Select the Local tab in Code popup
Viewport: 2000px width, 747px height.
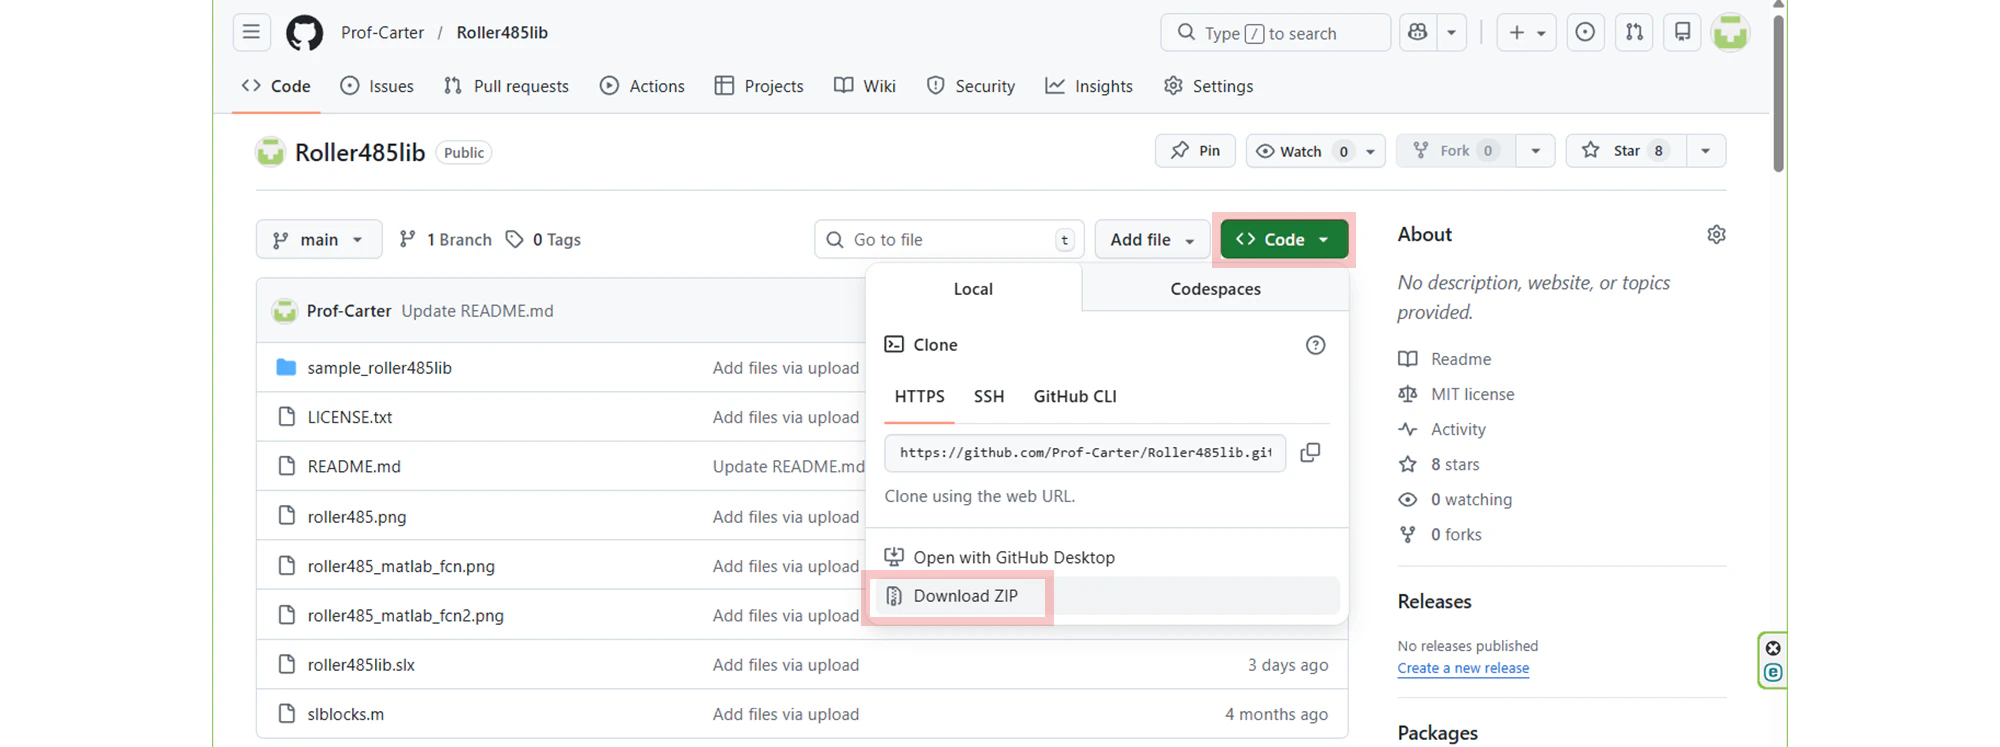pos(973,289)
